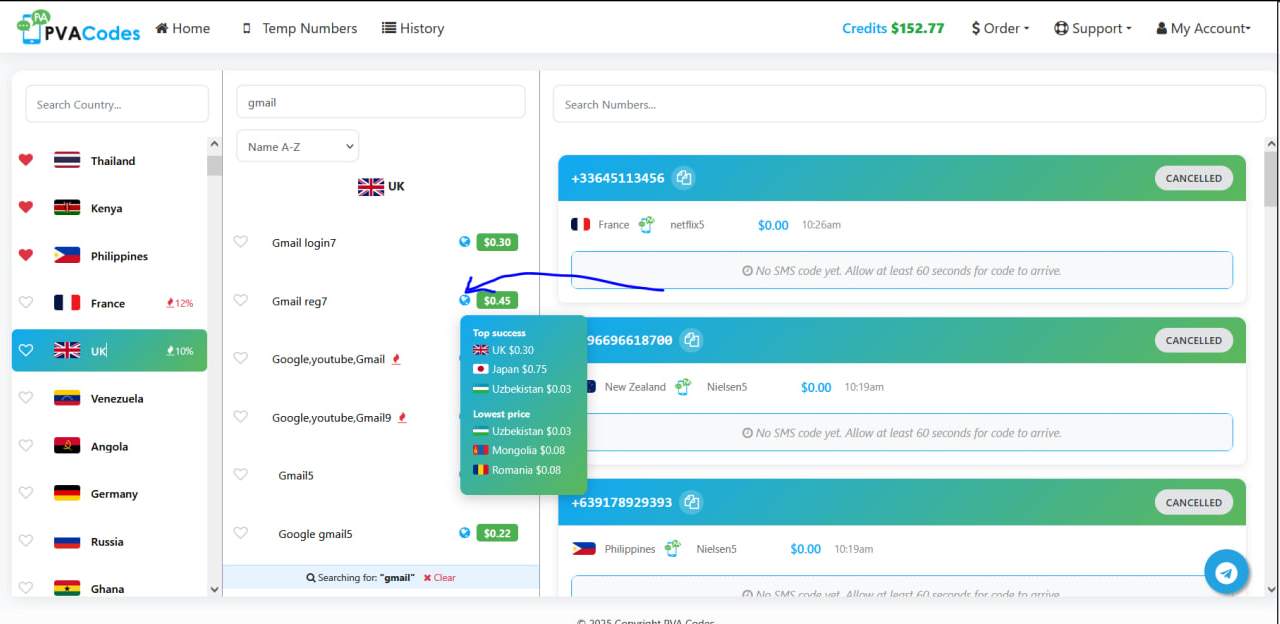This screenshot has height=624, width=1280.
Task: Click the green icon next to netflix5
Action: point(647,224)
